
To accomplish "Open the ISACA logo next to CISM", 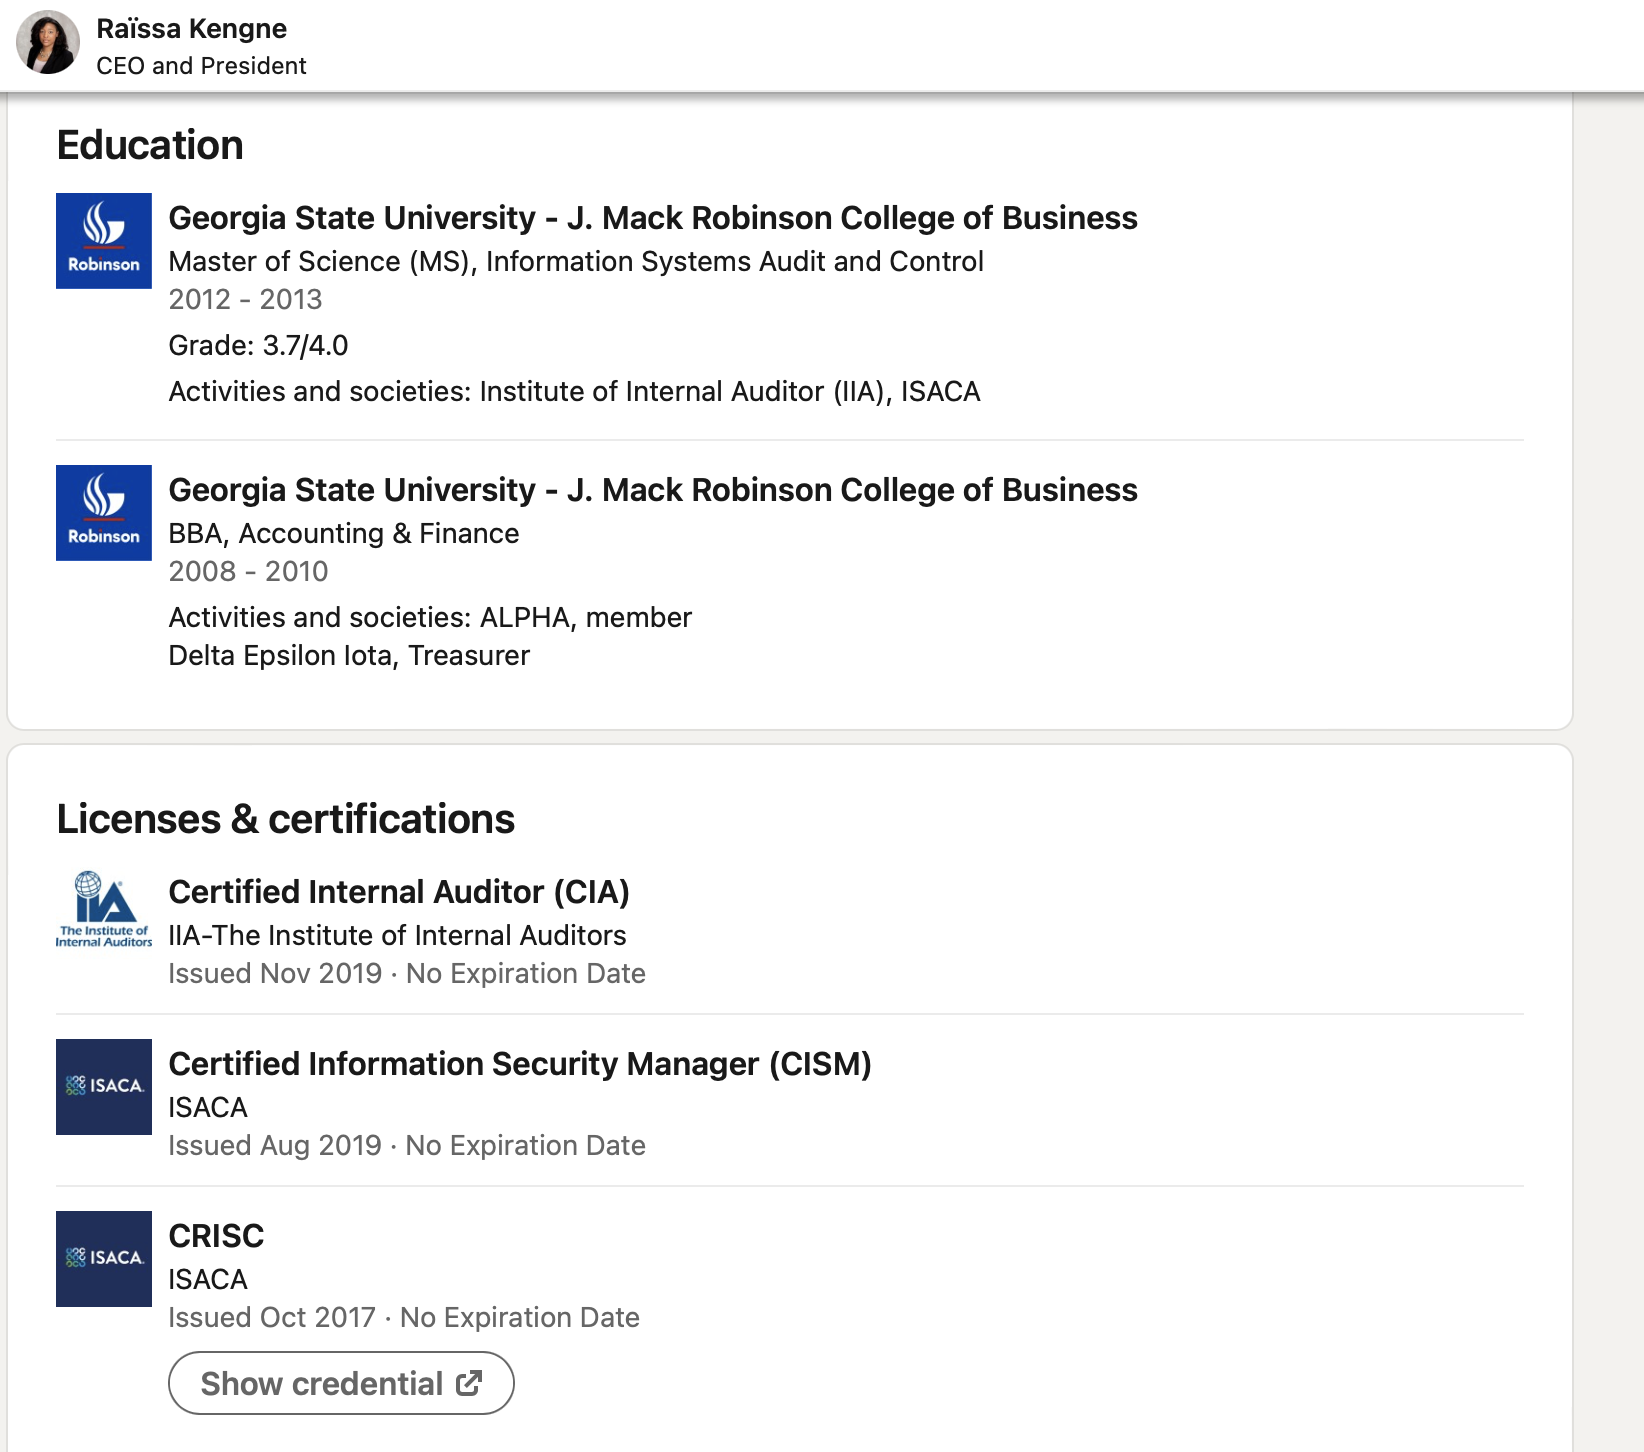I will tap(104, 1087).
